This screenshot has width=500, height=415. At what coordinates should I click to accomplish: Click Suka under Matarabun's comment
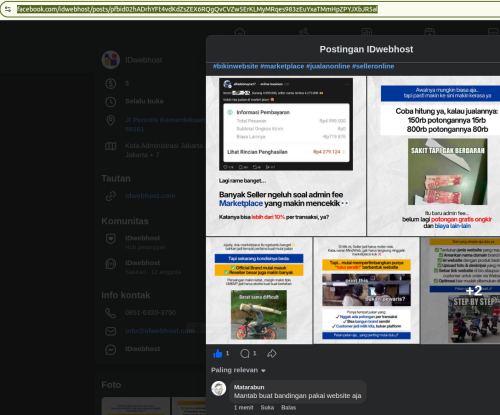pos(267,407)
